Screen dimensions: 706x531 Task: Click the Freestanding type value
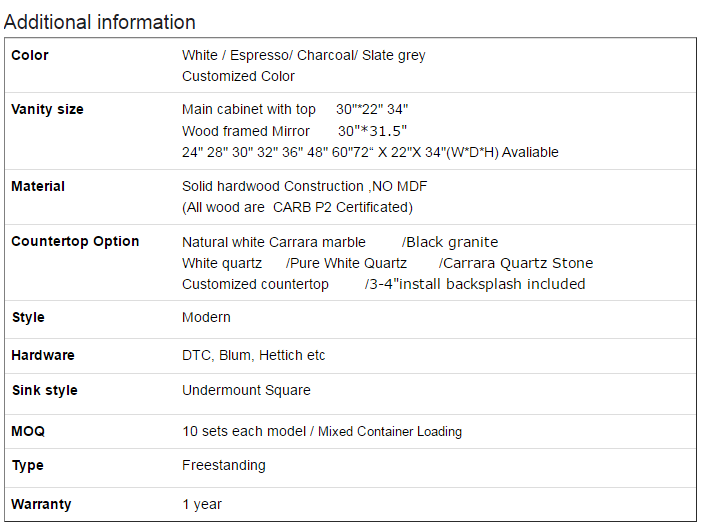tap(224, 465)
